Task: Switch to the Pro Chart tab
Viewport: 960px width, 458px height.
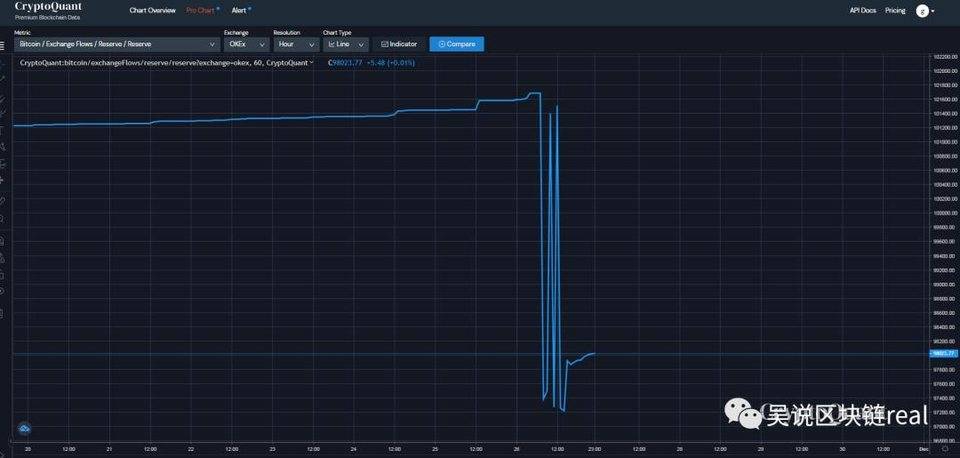Action: pos(200,10)
